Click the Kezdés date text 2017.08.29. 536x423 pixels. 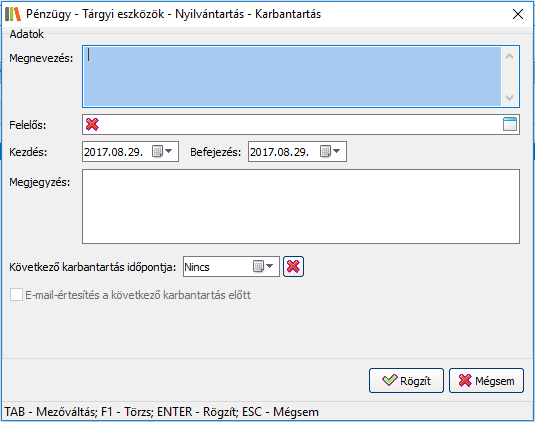pyautogui.click(x=113, y=152)
